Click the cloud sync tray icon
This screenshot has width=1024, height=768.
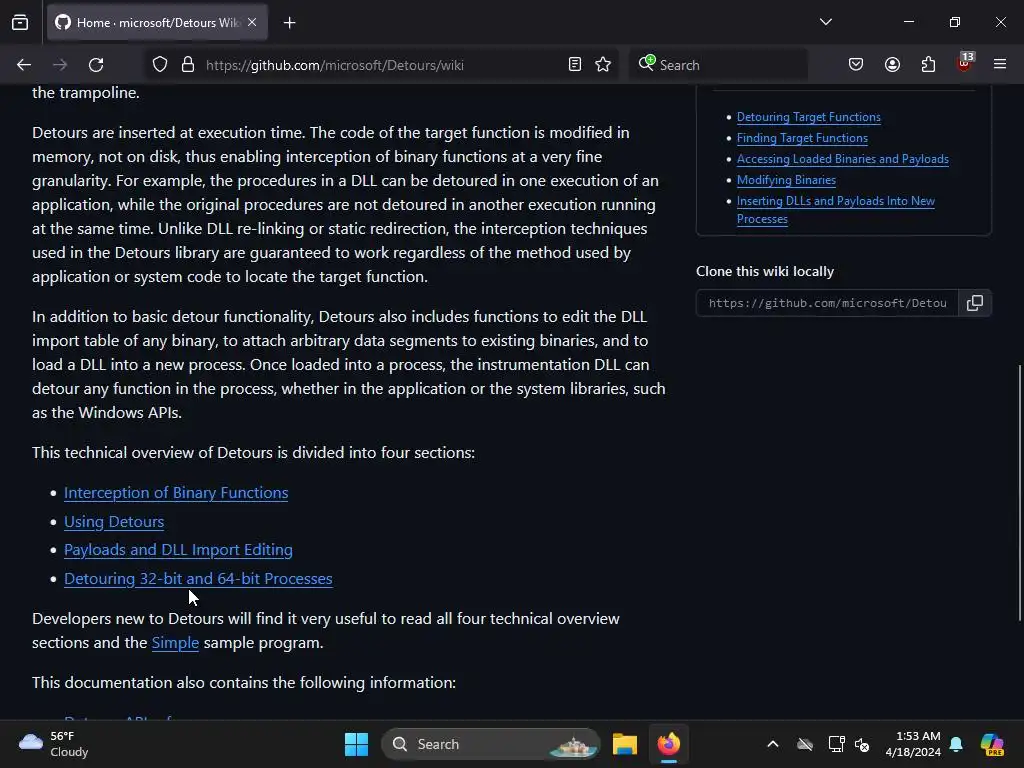click(805, 744)
